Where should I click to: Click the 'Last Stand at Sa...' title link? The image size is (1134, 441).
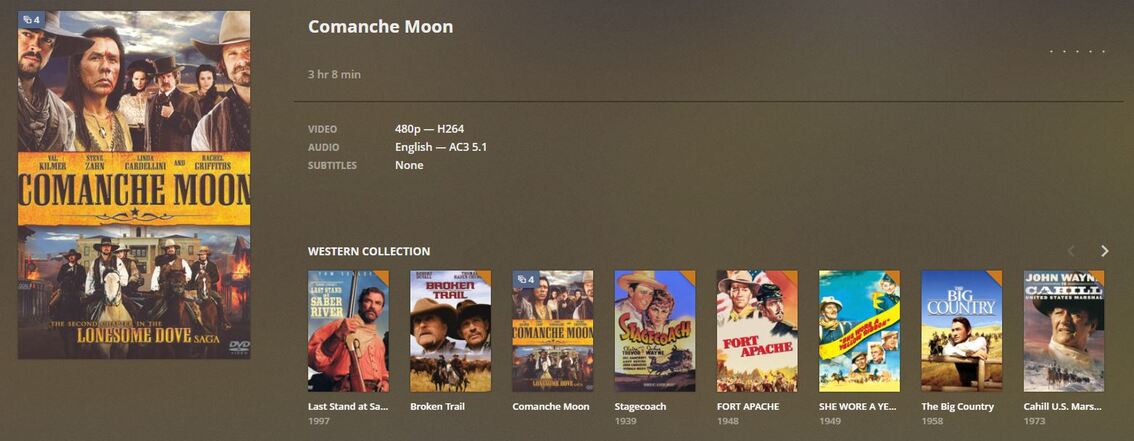point(348,407)
